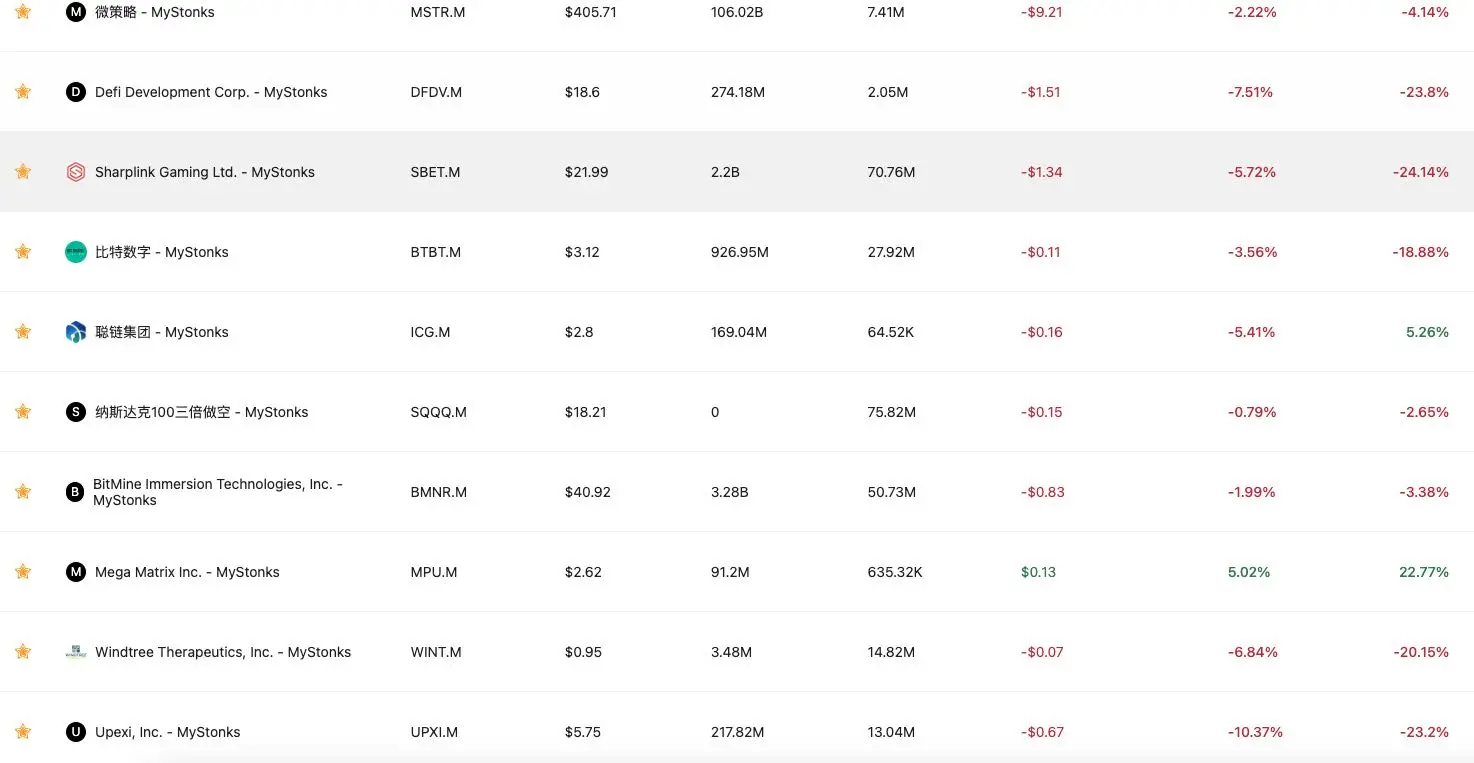Click the teal 比特数字 logo icon
1474x763 pixels.
pos(76,252)
